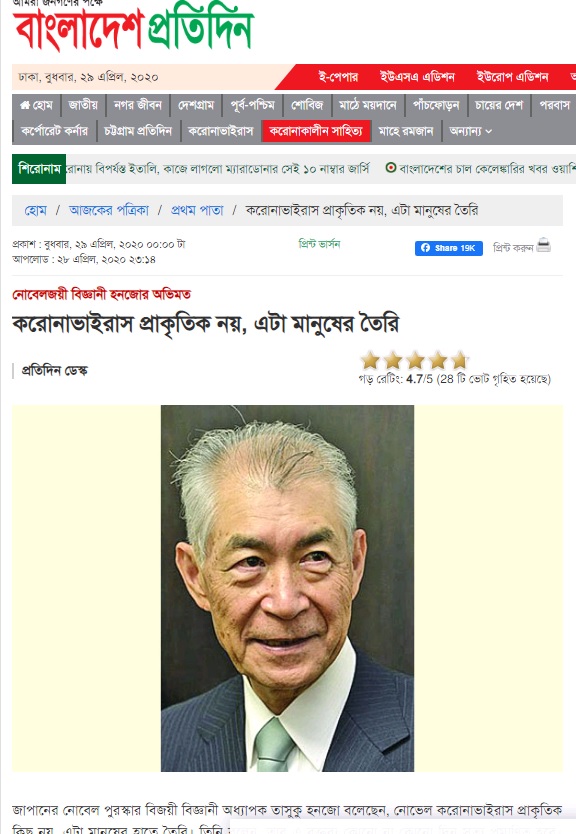Screen dimensions: 576x834
Task: Open the করোনাভাইরাস menu item
Action: pos(221,131)
